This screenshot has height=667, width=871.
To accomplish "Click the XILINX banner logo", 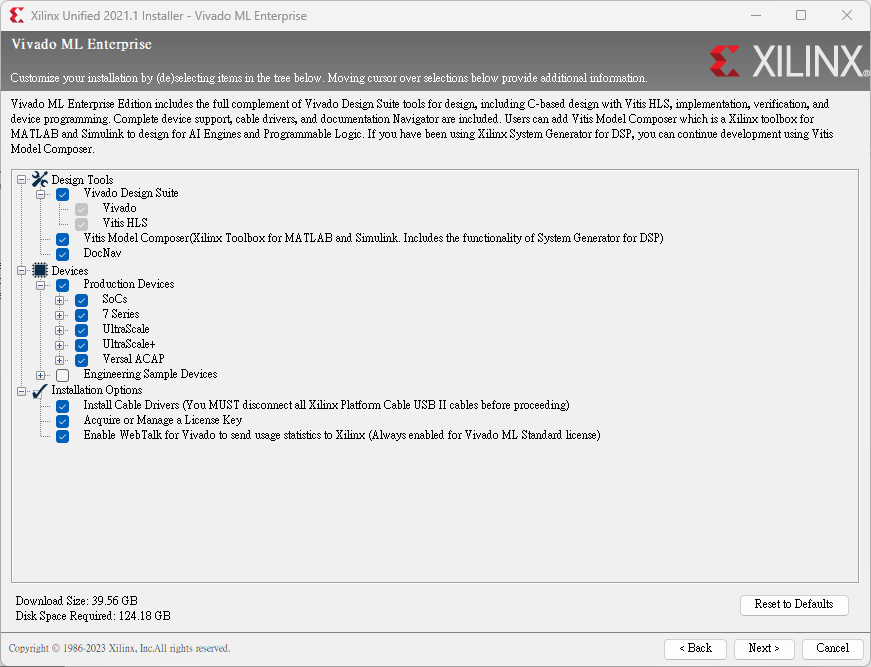I will click(789, 61).
